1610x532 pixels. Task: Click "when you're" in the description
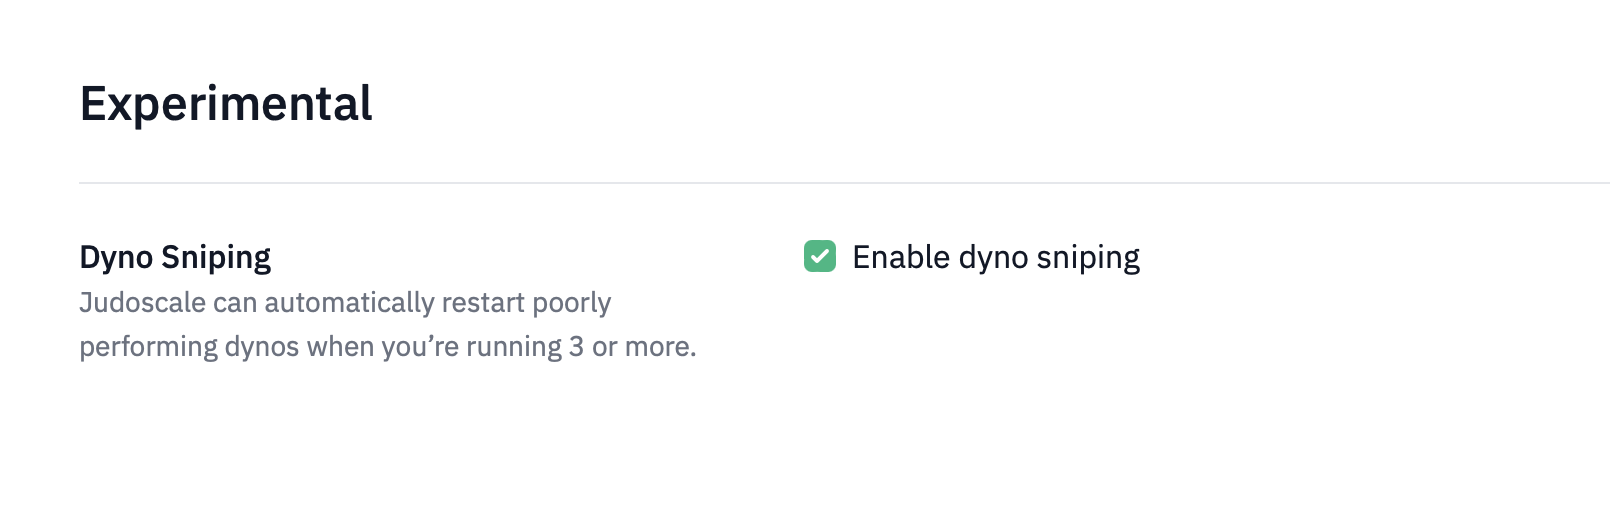pos(382,347)
